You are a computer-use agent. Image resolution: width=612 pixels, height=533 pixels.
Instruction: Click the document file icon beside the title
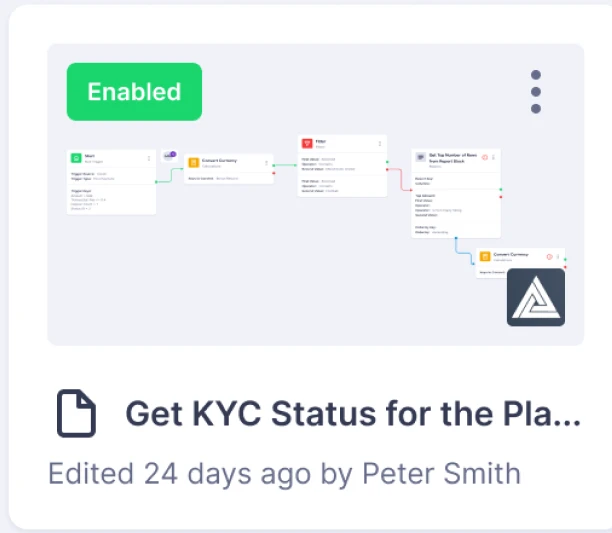point(75,414)
